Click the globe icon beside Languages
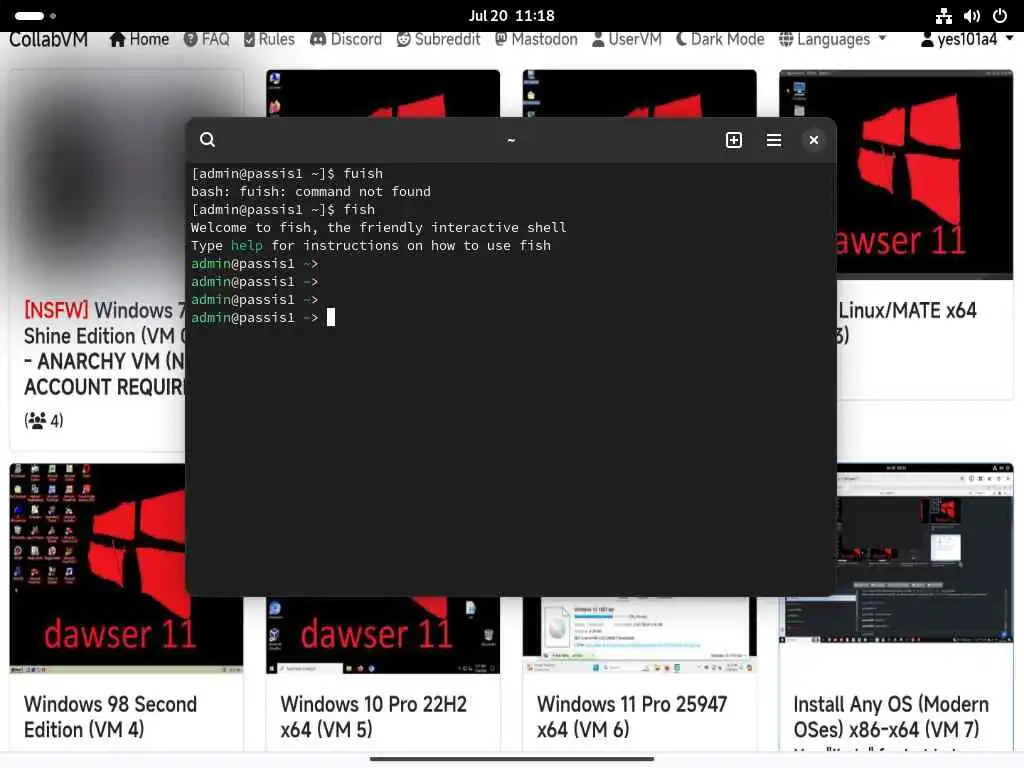 (786, 39)
